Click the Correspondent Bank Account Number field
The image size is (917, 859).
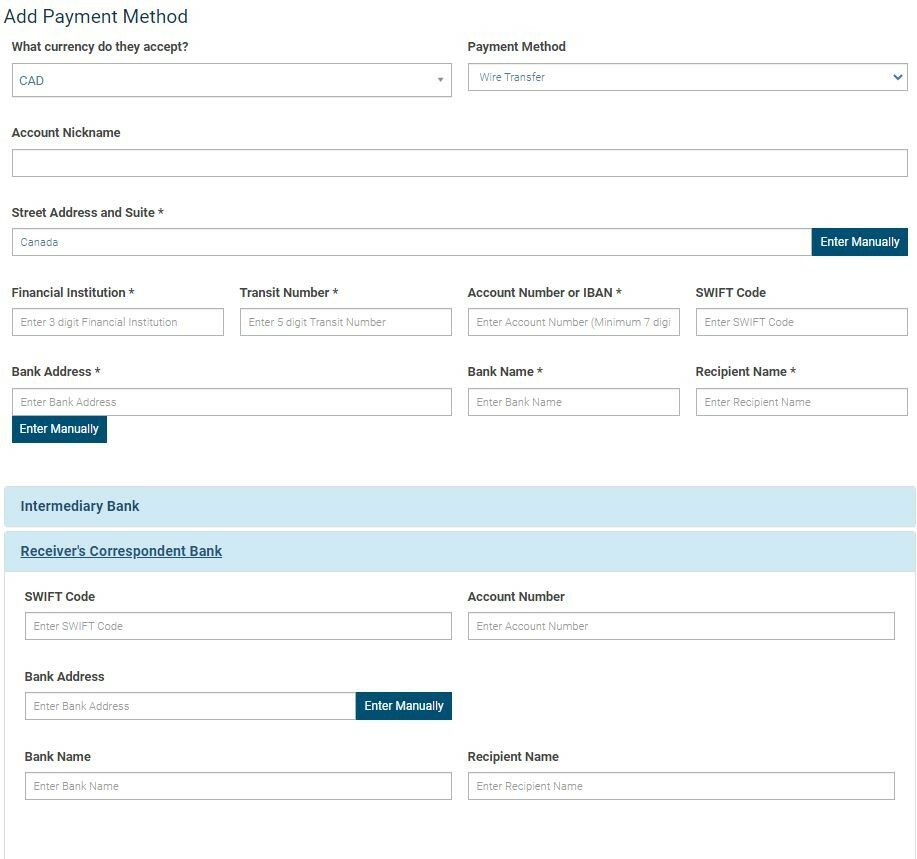[x=680, y=625]
